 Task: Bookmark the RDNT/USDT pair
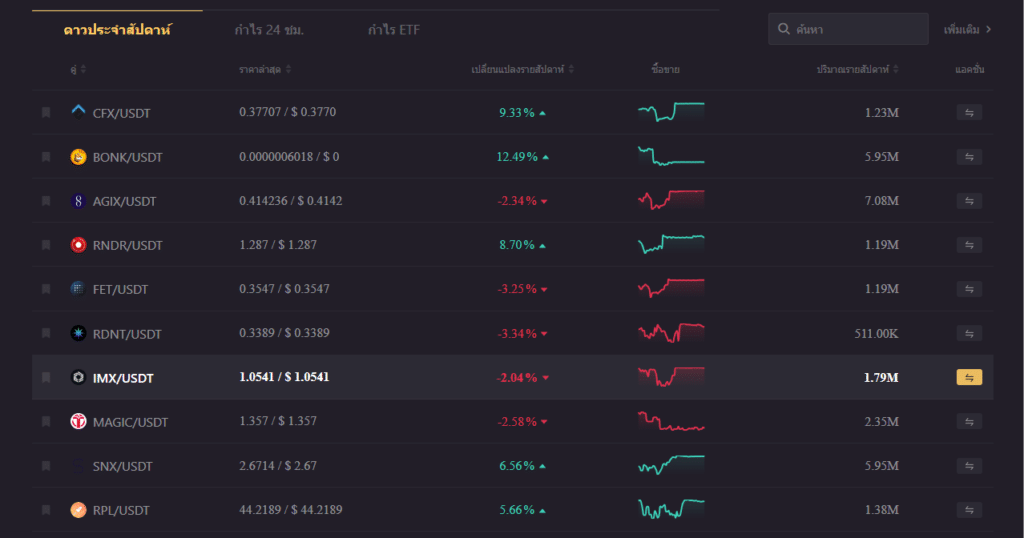coord(46,333)
